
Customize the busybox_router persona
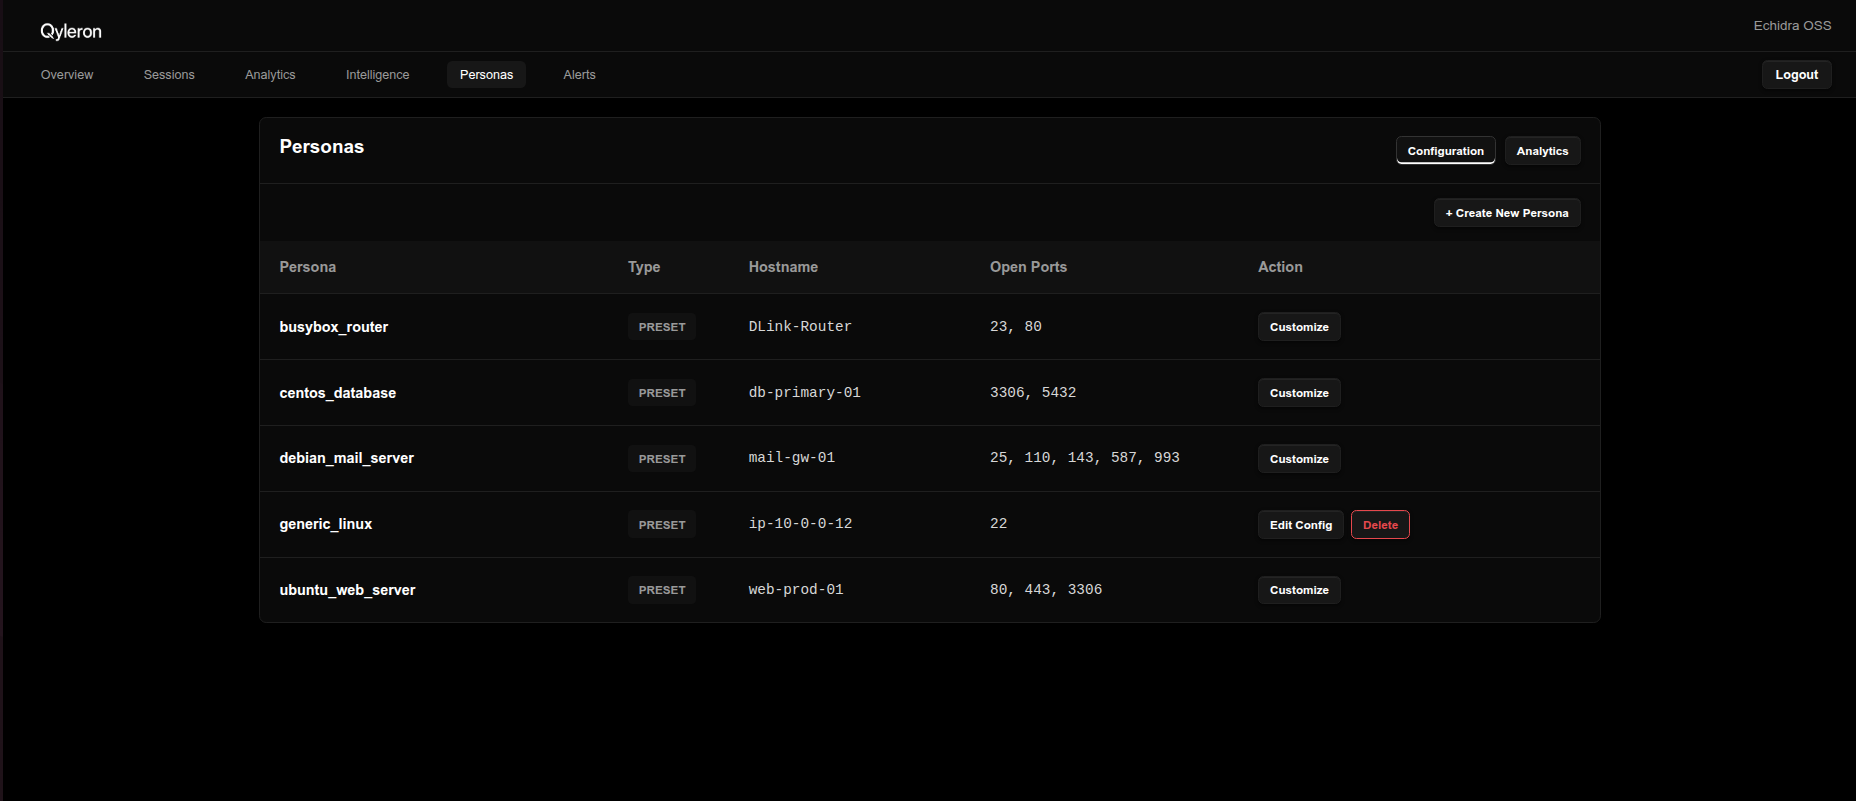1299,327
